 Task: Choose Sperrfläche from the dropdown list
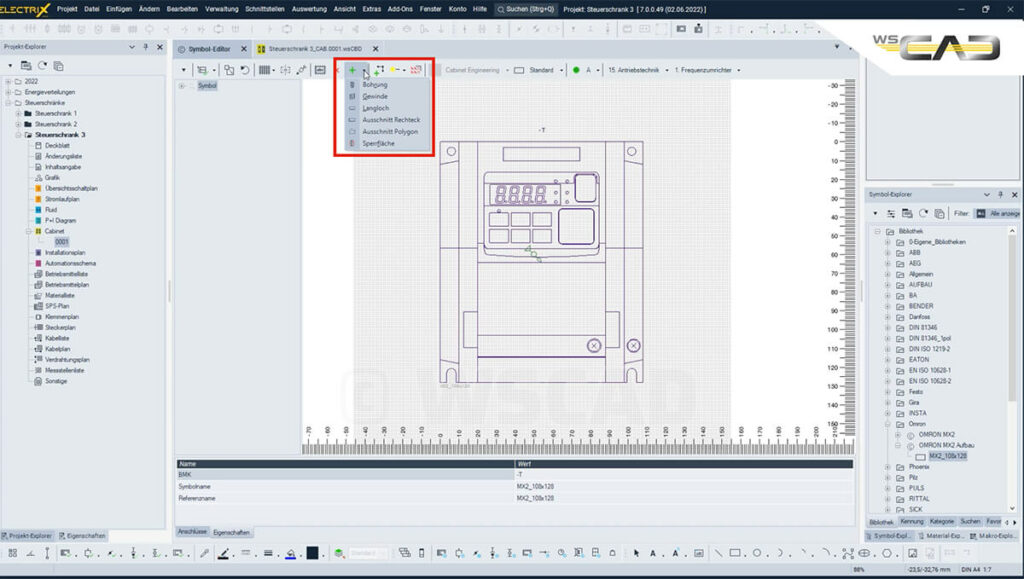point(378,143)
